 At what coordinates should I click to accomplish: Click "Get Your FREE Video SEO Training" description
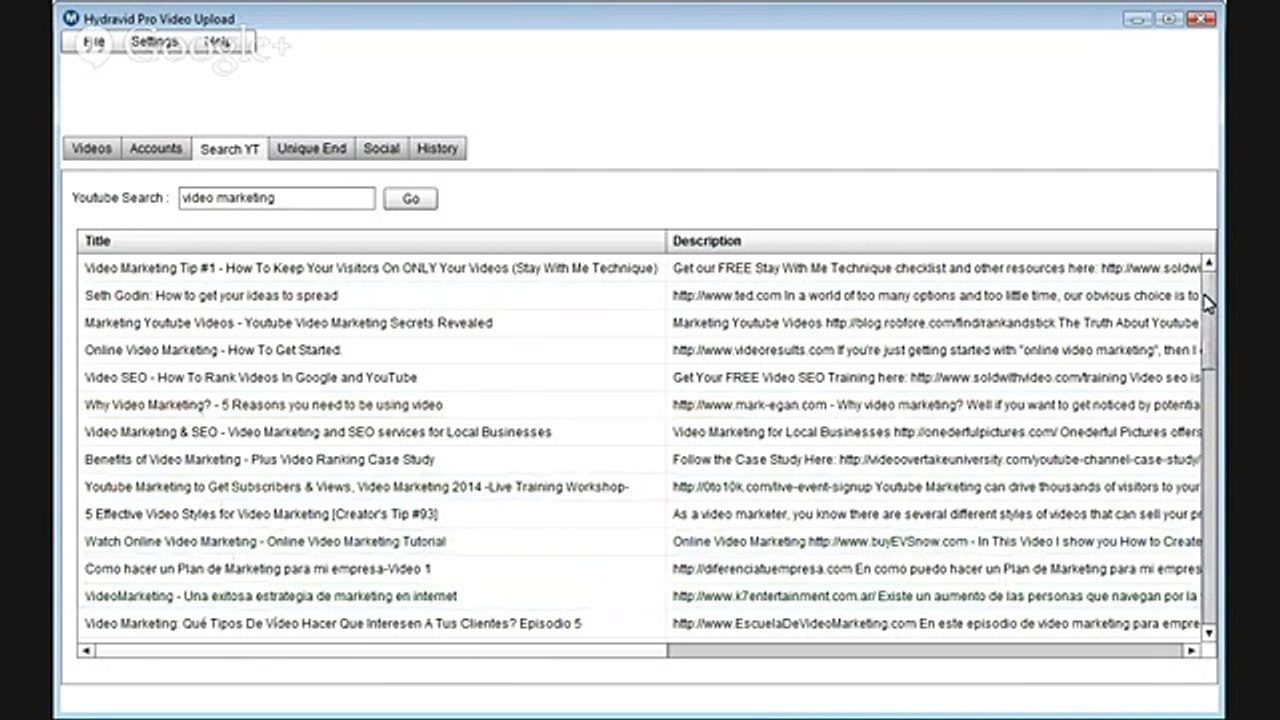pos(934,378)
